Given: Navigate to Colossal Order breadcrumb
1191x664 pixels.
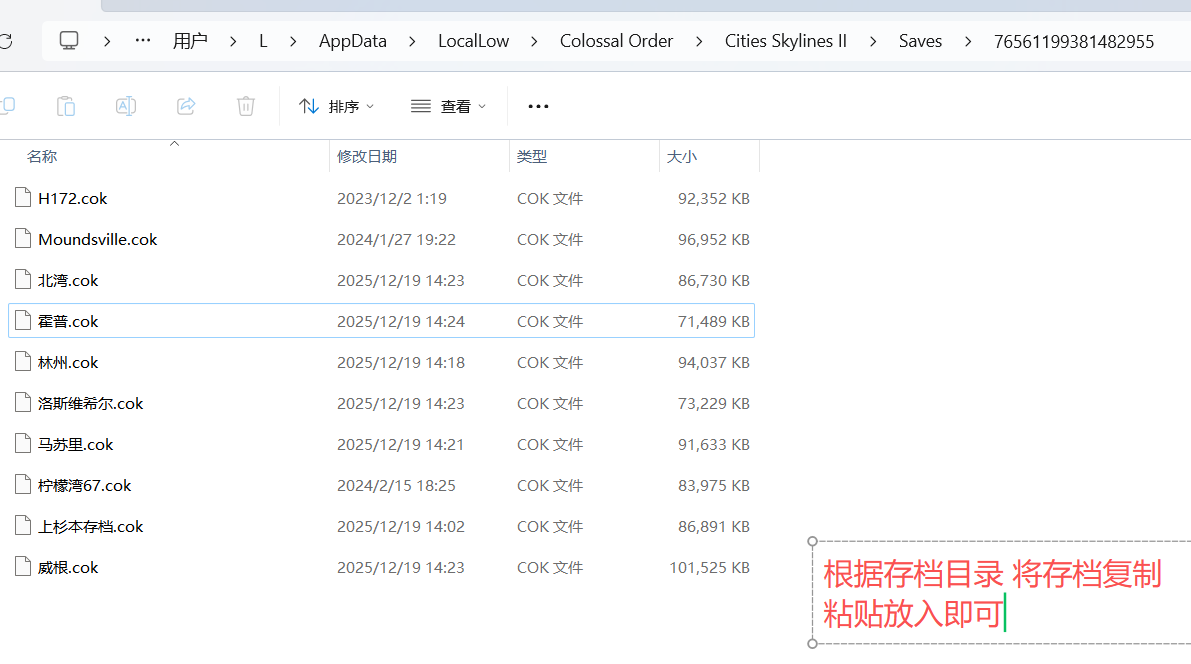Looking at the screenshot, I should tap(616, 41).
